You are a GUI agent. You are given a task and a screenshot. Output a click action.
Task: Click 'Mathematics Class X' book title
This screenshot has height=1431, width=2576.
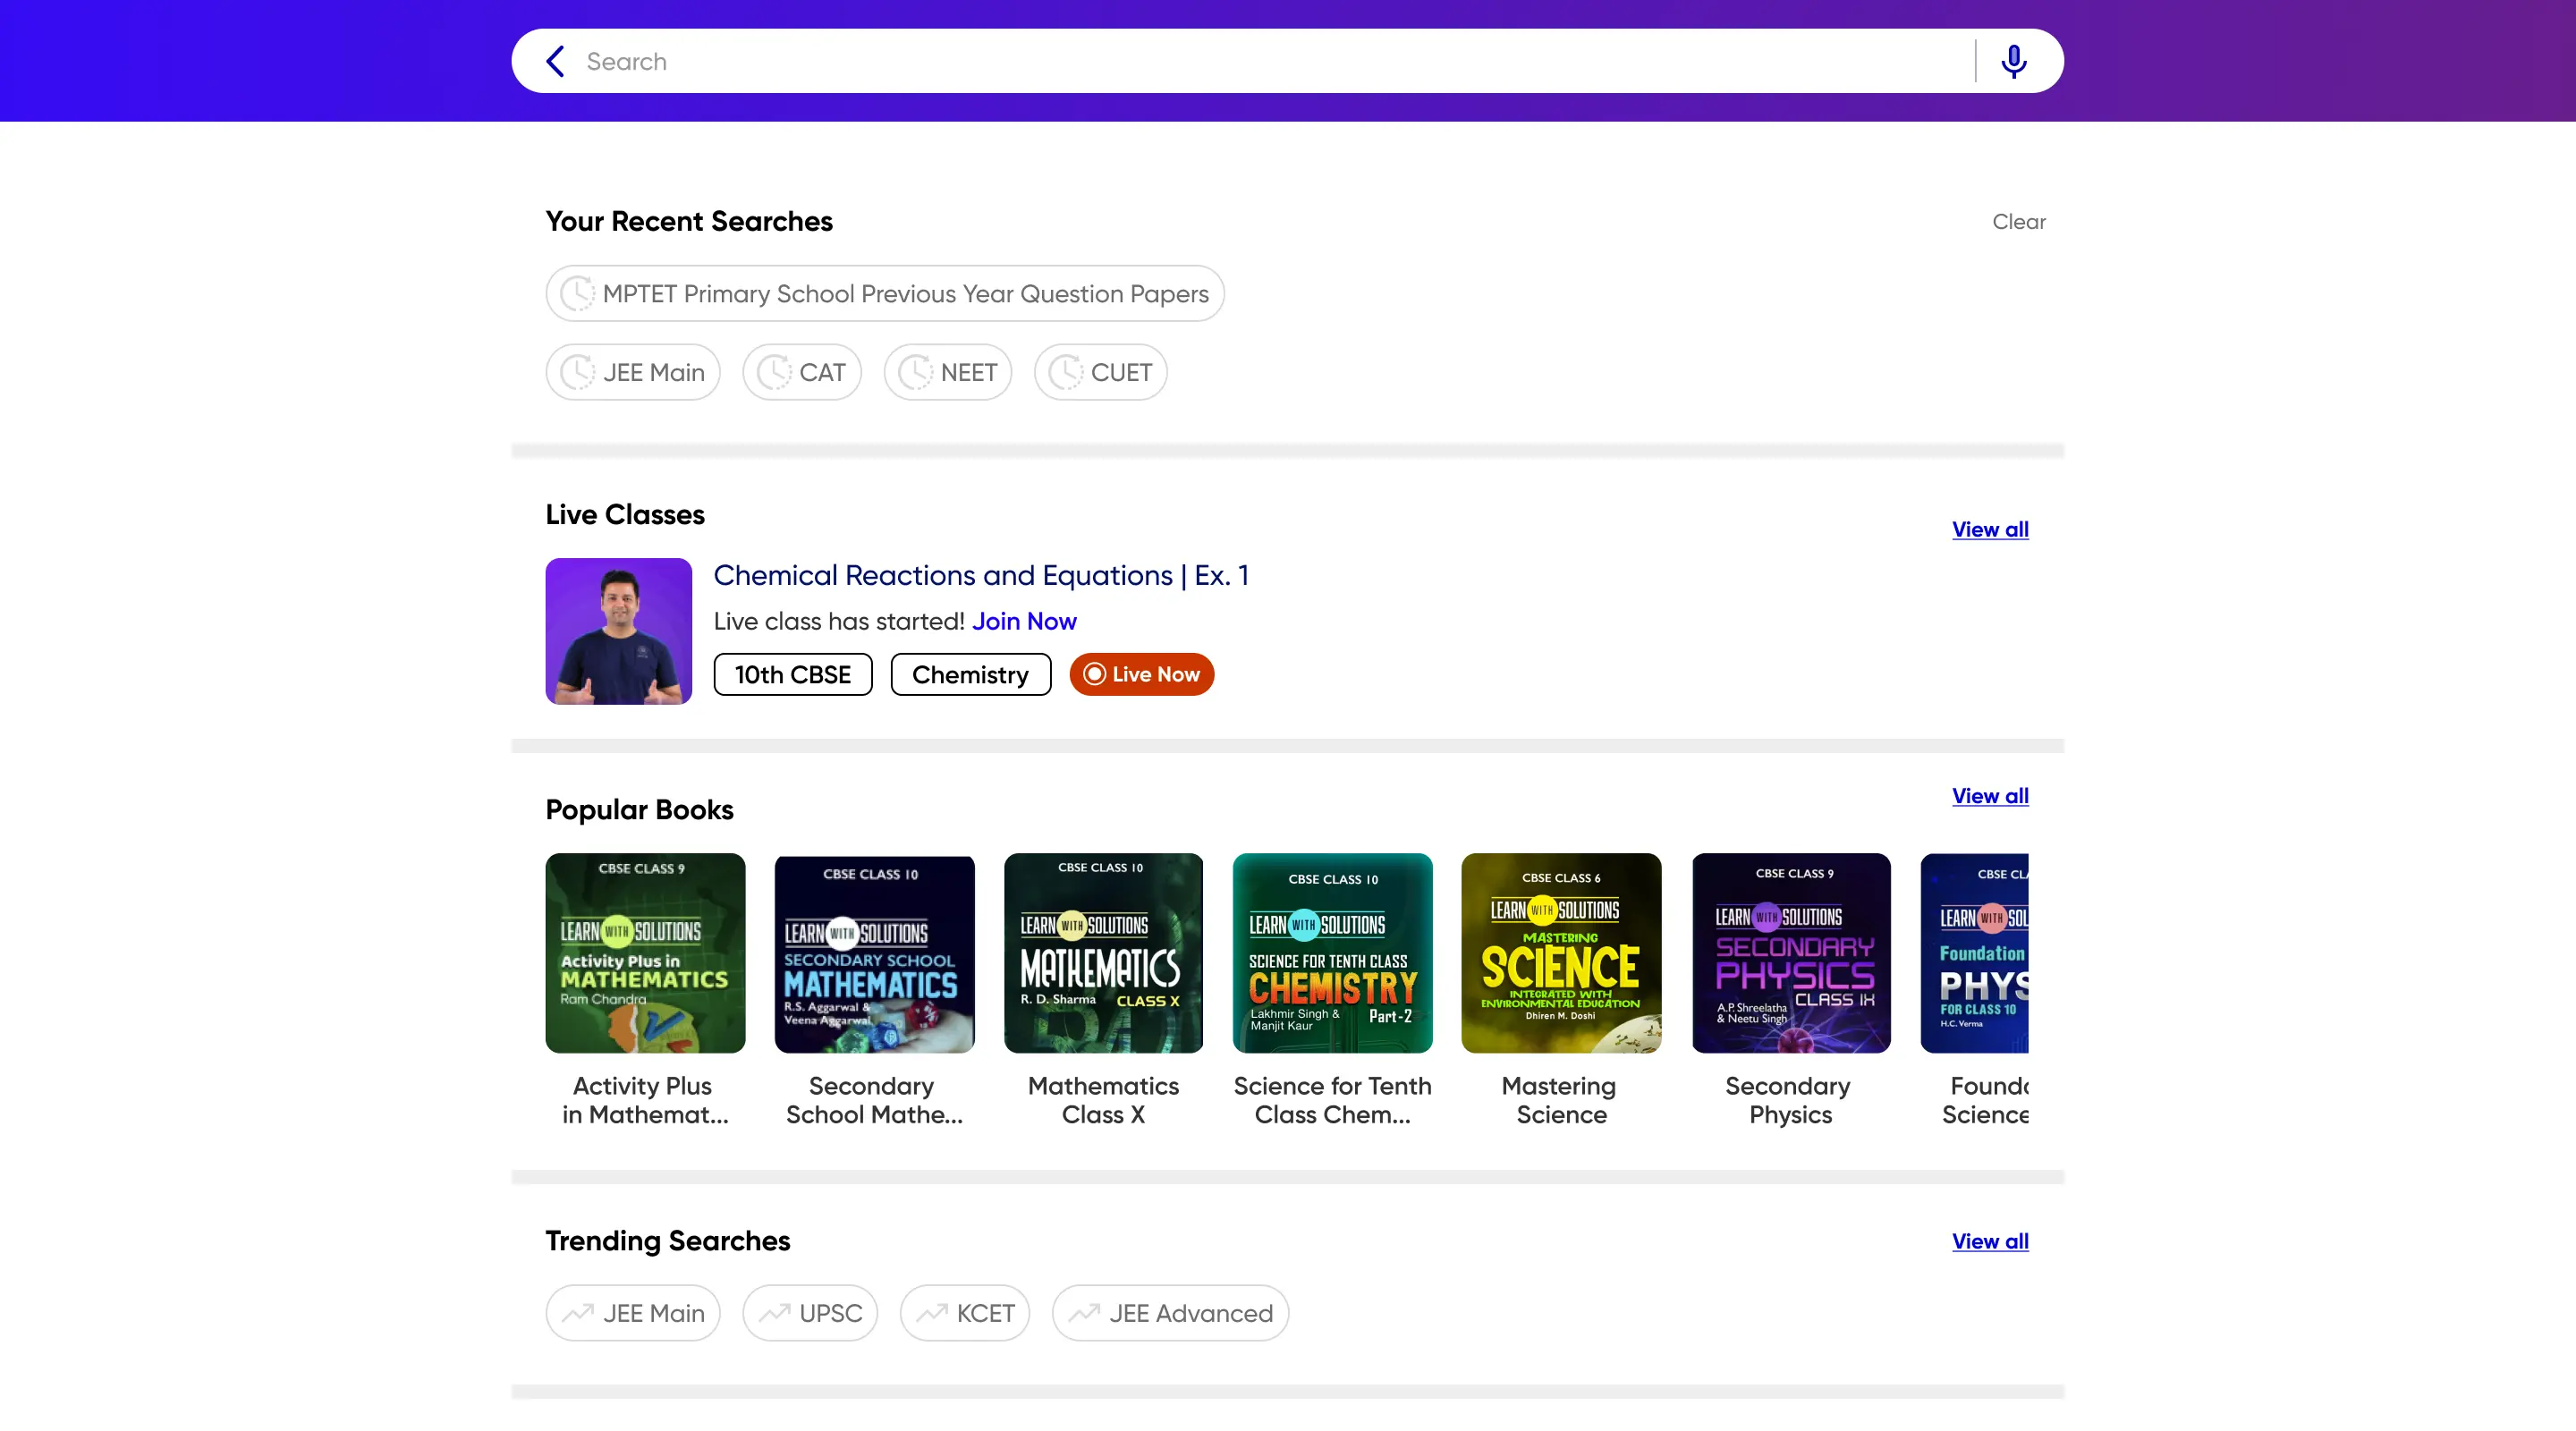(1103, 1100)
